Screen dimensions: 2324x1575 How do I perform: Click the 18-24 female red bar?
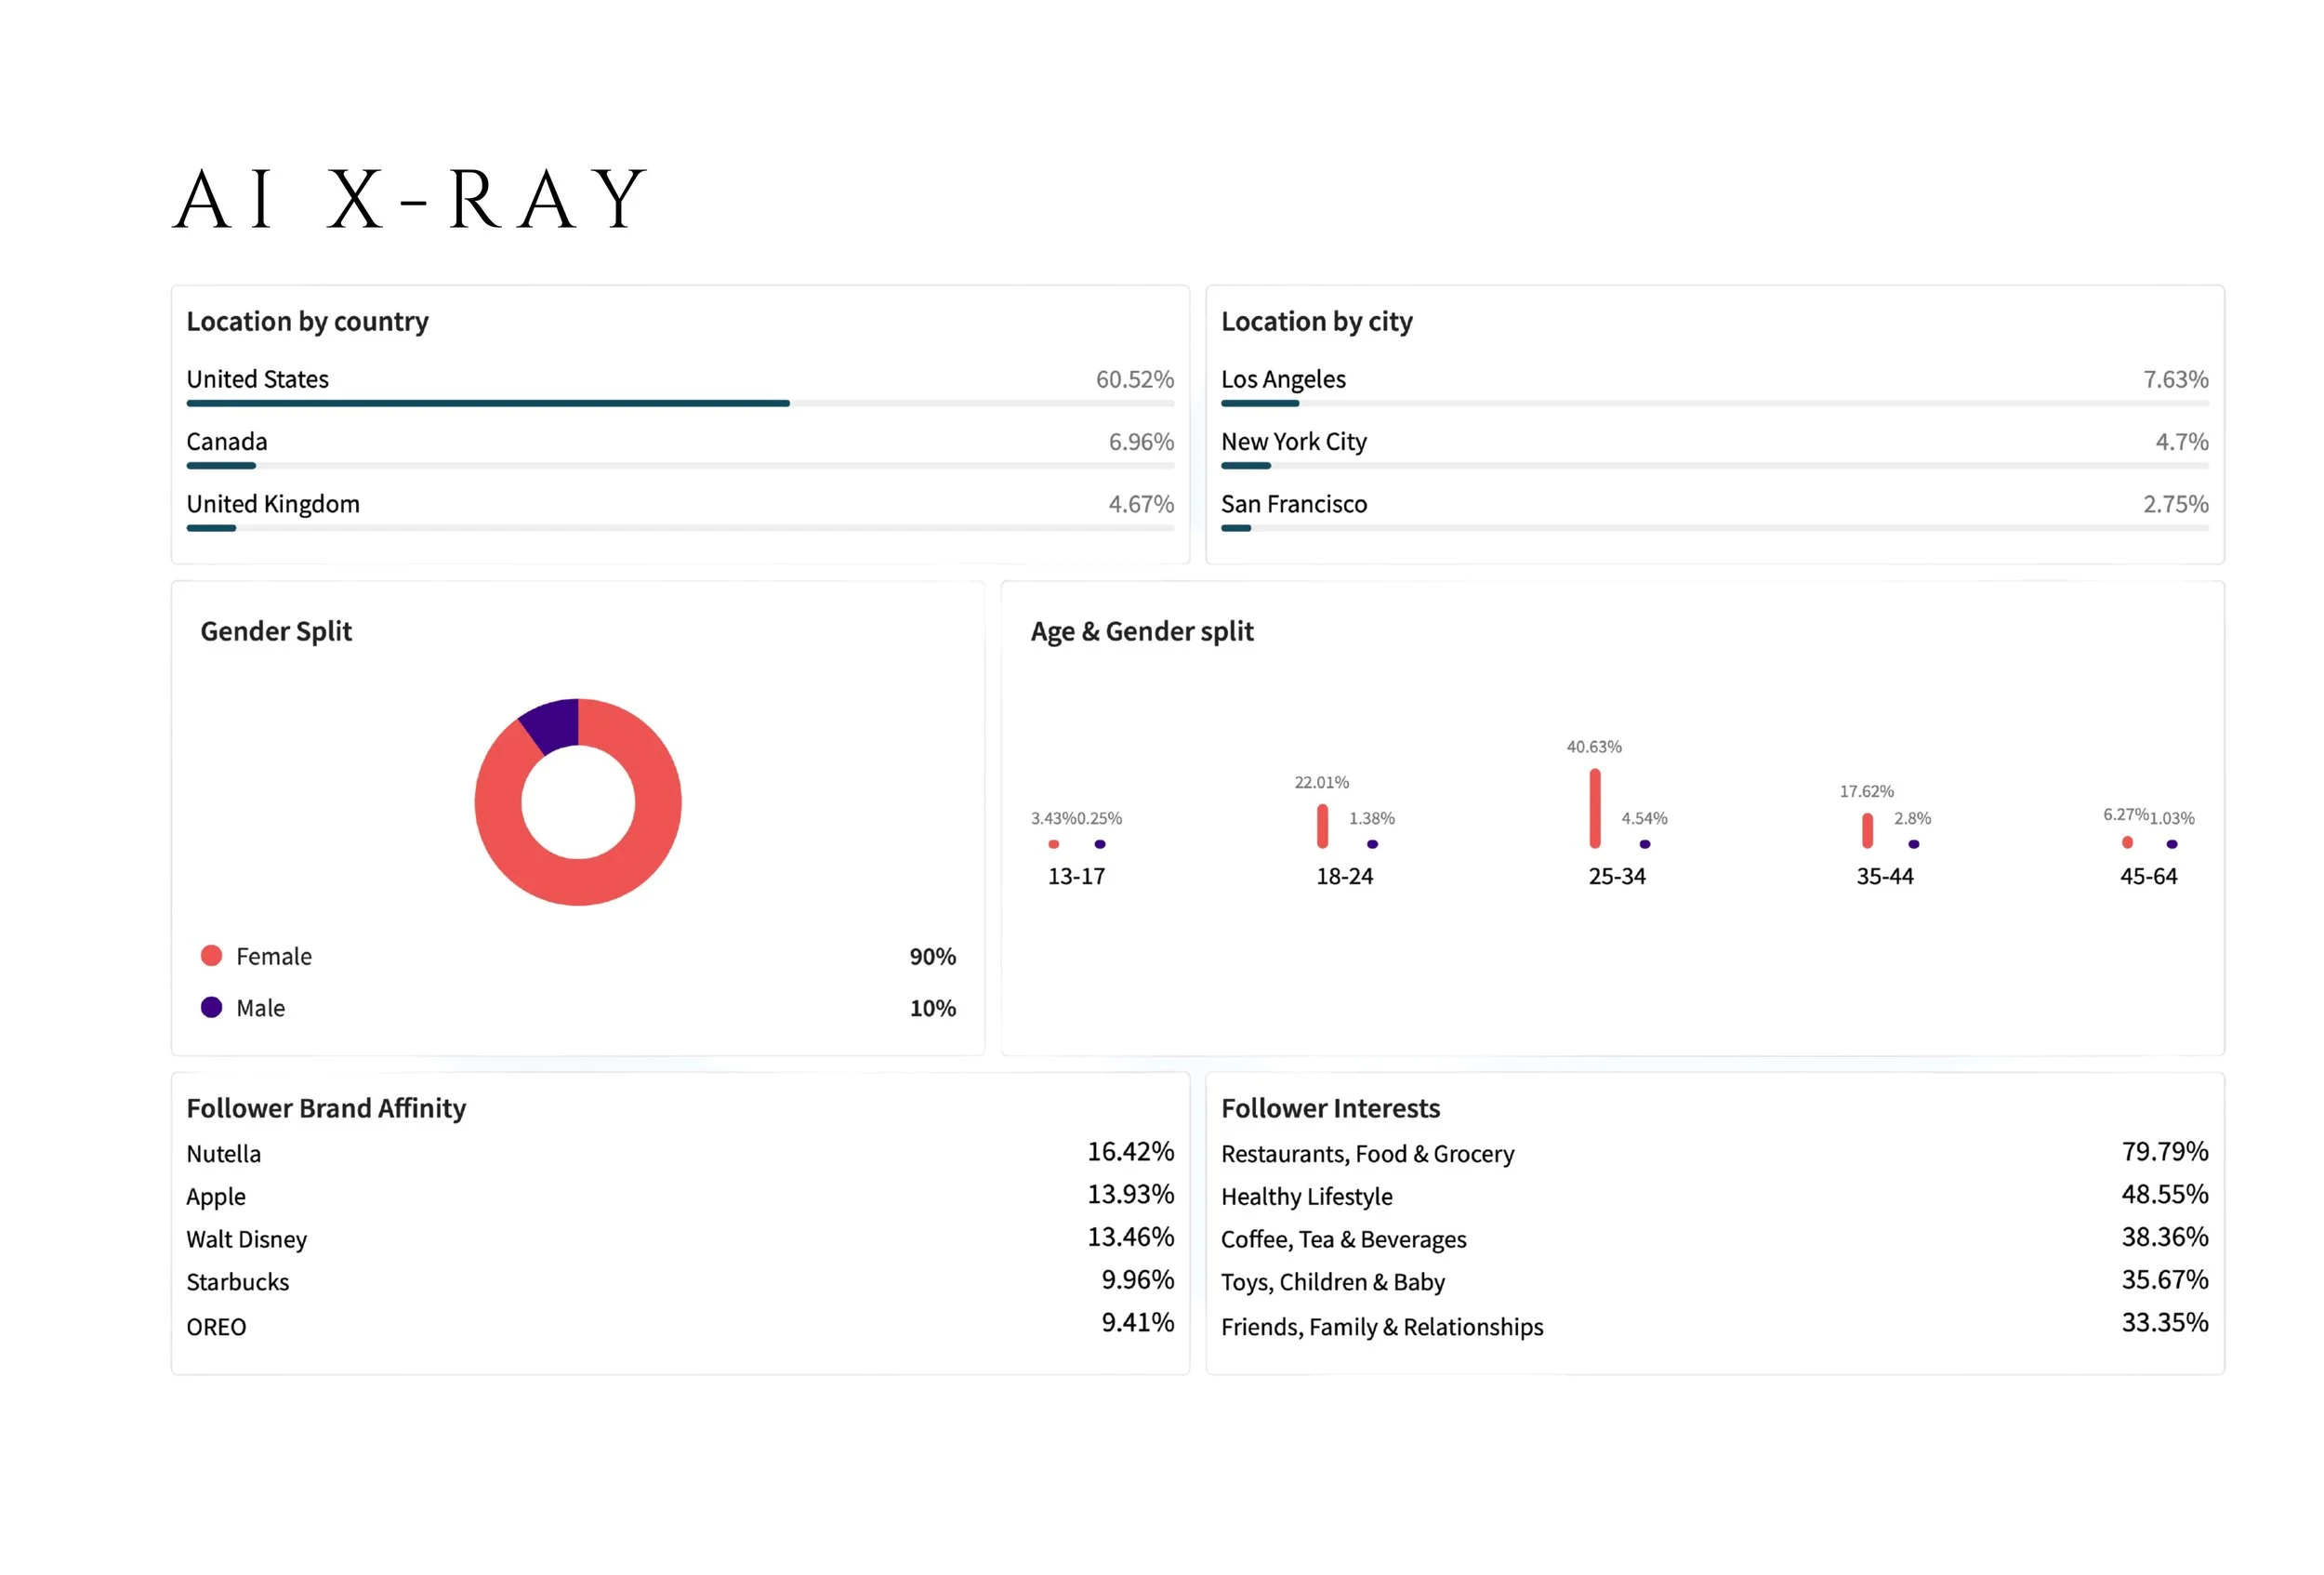(x=1322, y=826)
